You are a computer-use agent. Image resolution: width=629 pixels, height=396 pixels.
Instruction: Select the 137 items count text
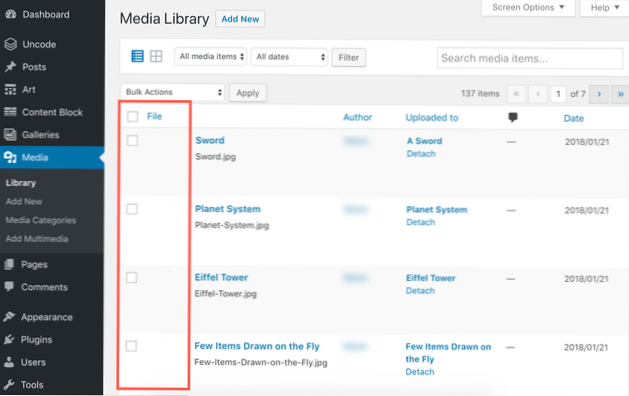click(x=480, y=93)
